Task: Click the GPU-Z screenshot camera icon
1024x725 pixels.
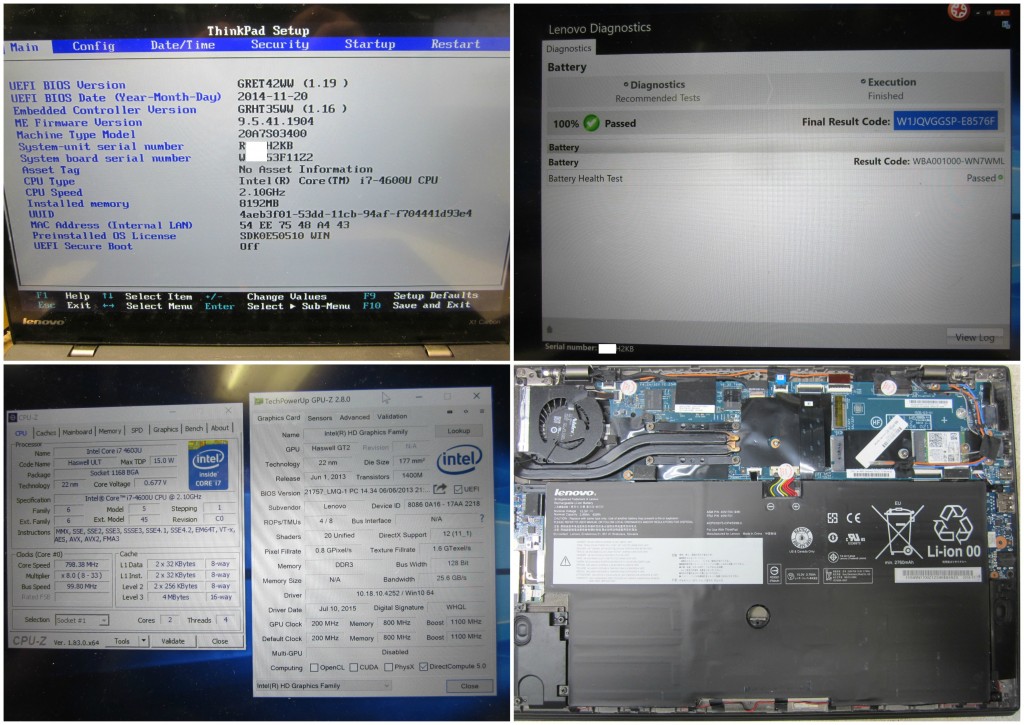Action: point(449,411)
